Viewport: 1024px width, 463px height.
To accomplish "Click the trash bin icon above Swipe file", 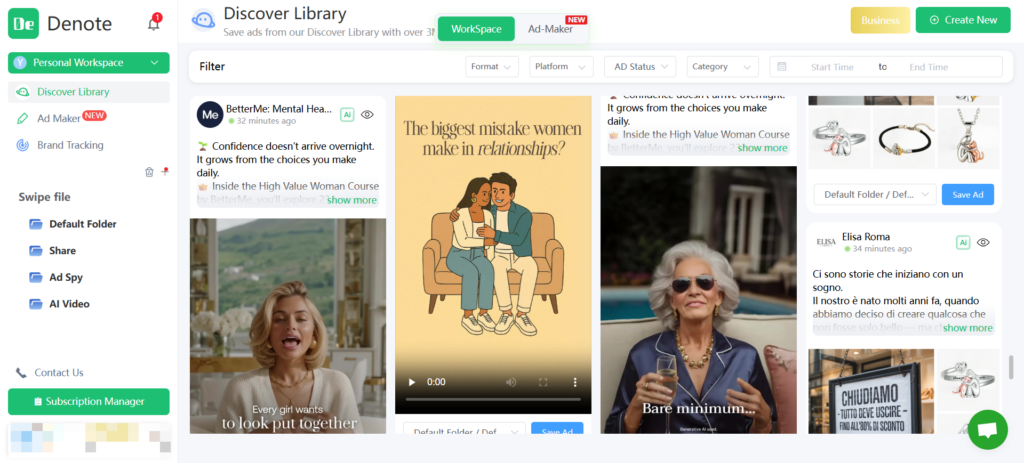I will click(x=149, y=172).
